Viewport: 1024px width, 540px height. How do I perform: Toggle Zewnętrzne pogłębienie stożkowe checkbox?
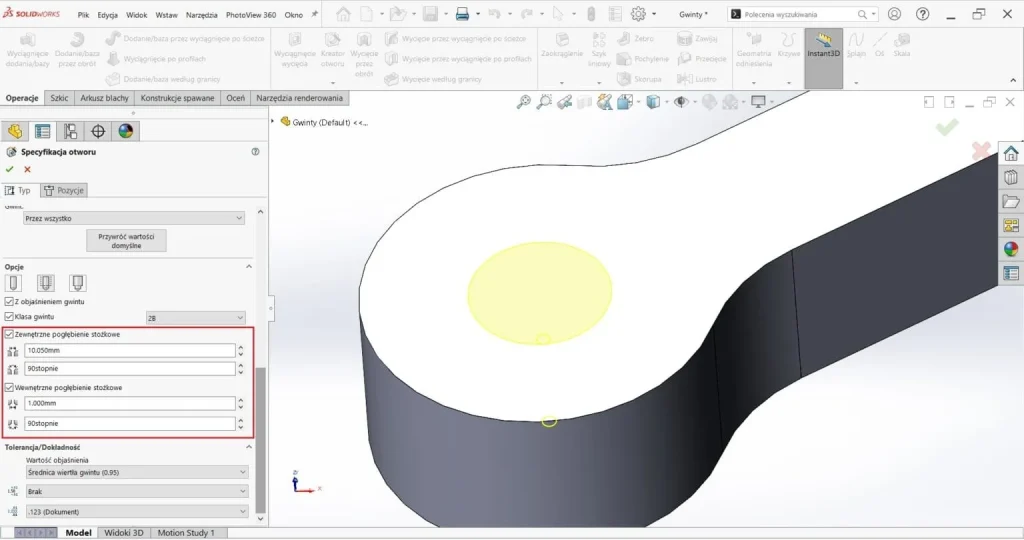(9, 334)
